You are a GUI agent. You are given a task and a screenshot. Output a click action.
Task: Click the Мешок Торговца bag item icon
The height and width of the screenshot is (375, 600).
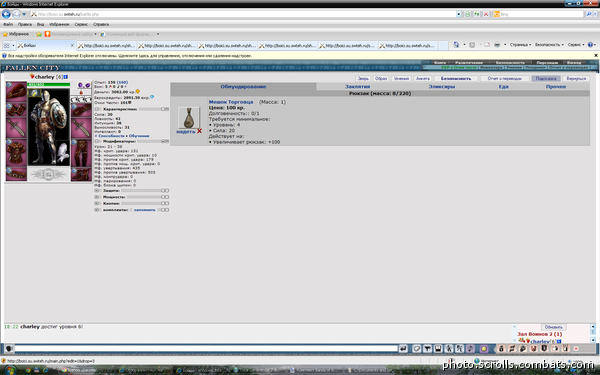point(189,118)
